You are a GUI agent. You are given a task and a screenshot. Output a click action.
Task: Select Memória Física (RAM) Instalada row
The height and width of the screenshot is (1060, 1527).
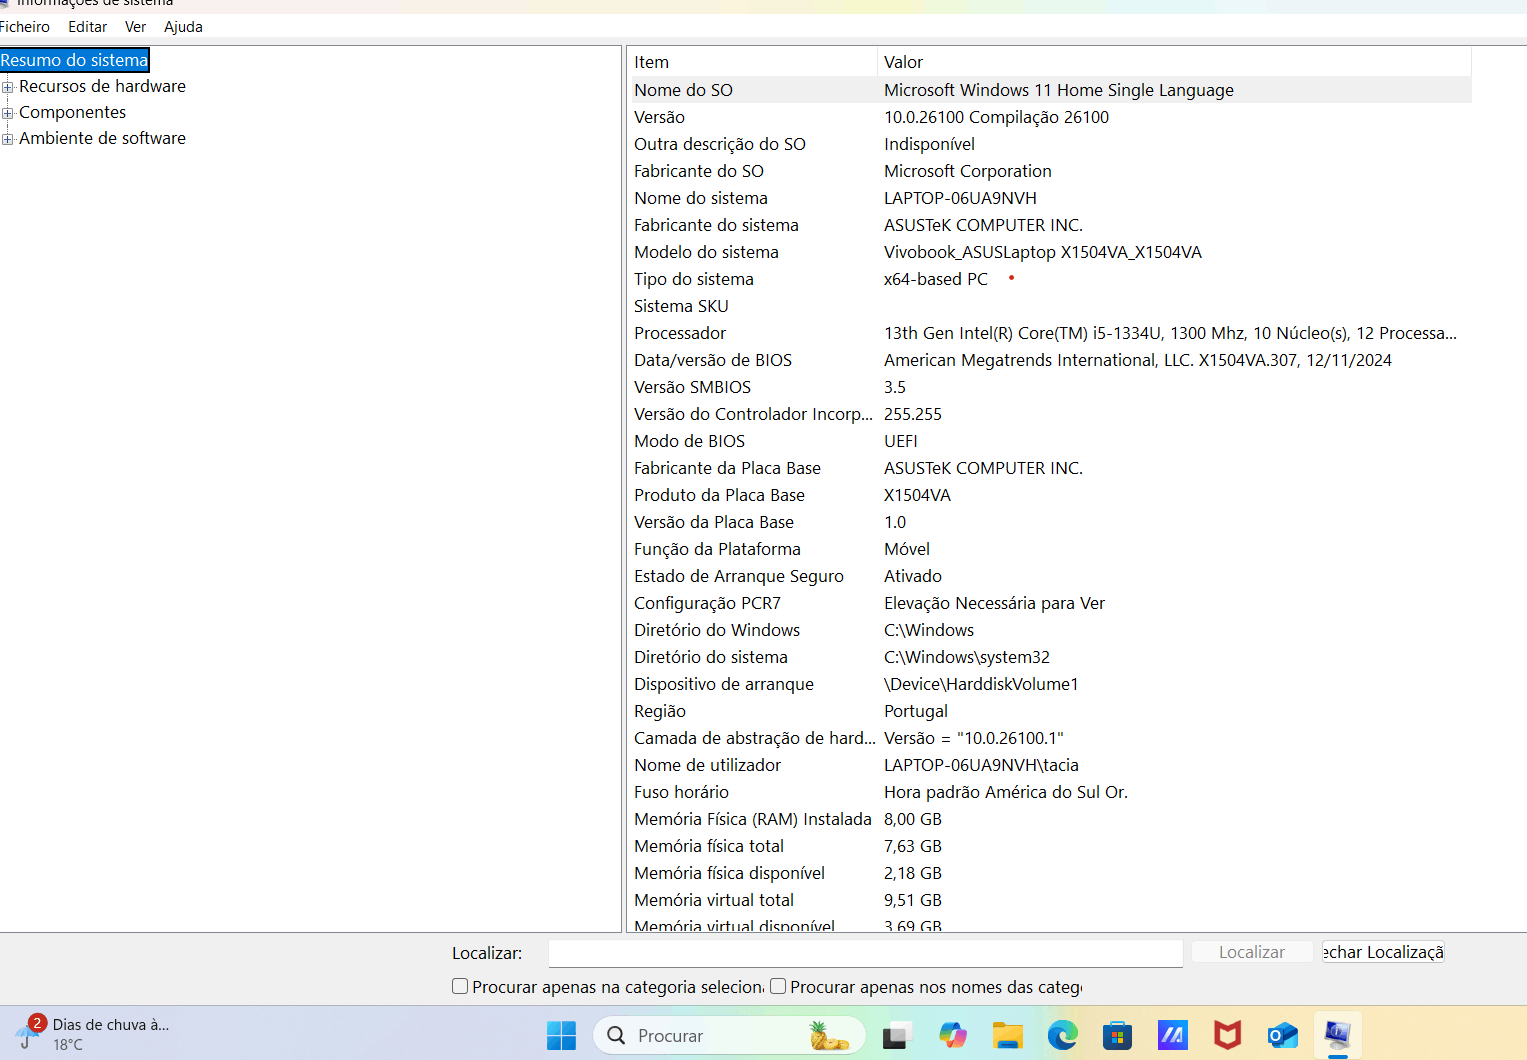(x=1050, y=819)
